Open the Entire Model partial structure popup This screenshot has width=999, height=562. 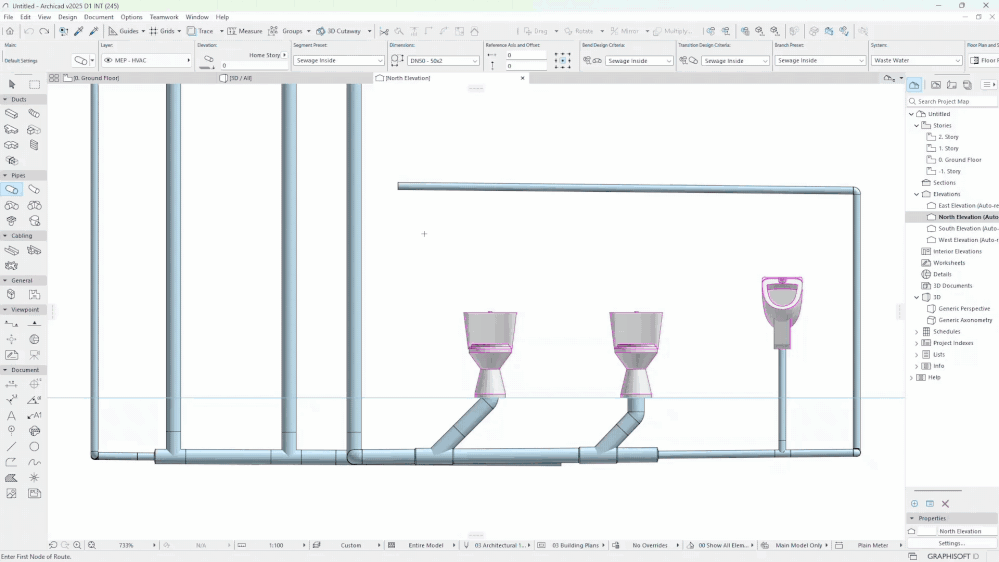pos(426,545)
